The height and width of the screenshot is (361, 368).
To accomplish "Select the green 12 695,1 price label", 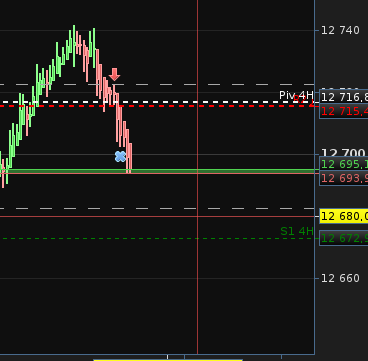I will pos(344,164).
